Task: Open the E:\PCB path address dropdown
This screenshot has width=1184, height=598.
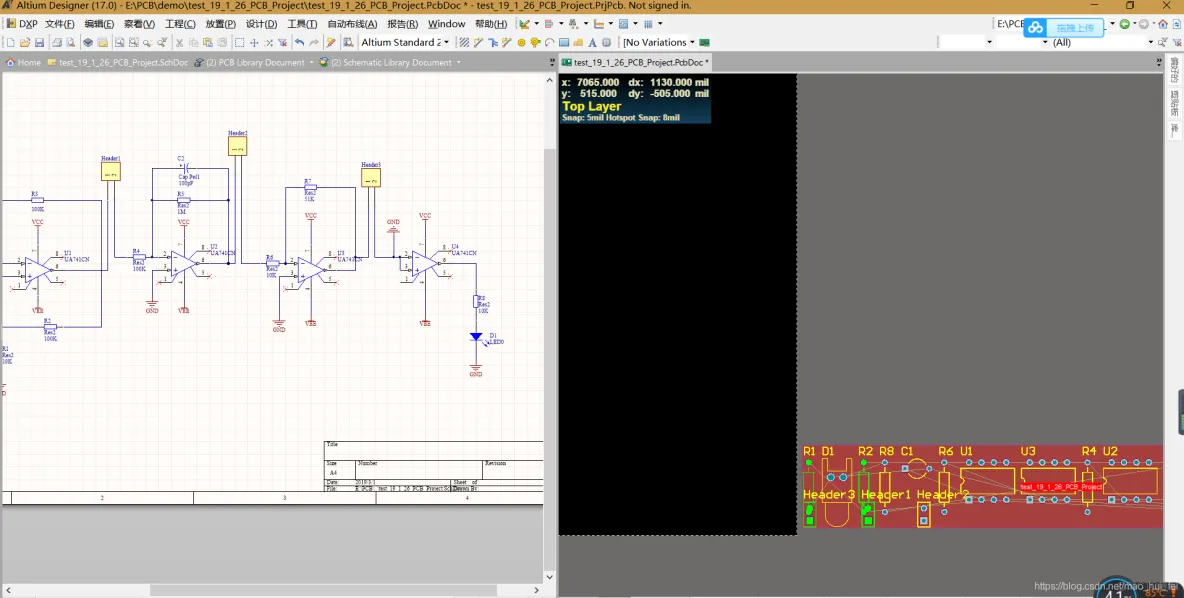Action: pos(1112,23)
